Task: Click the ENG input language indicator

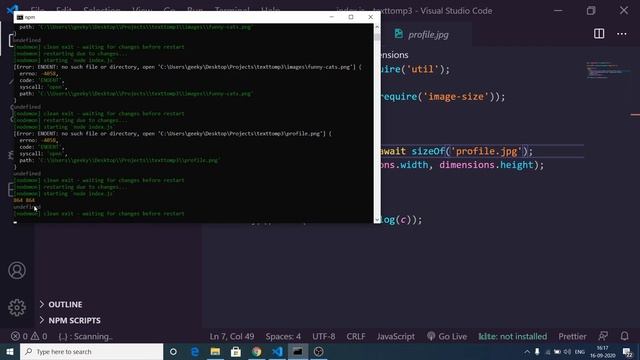Action: click(x=580, y=352)
